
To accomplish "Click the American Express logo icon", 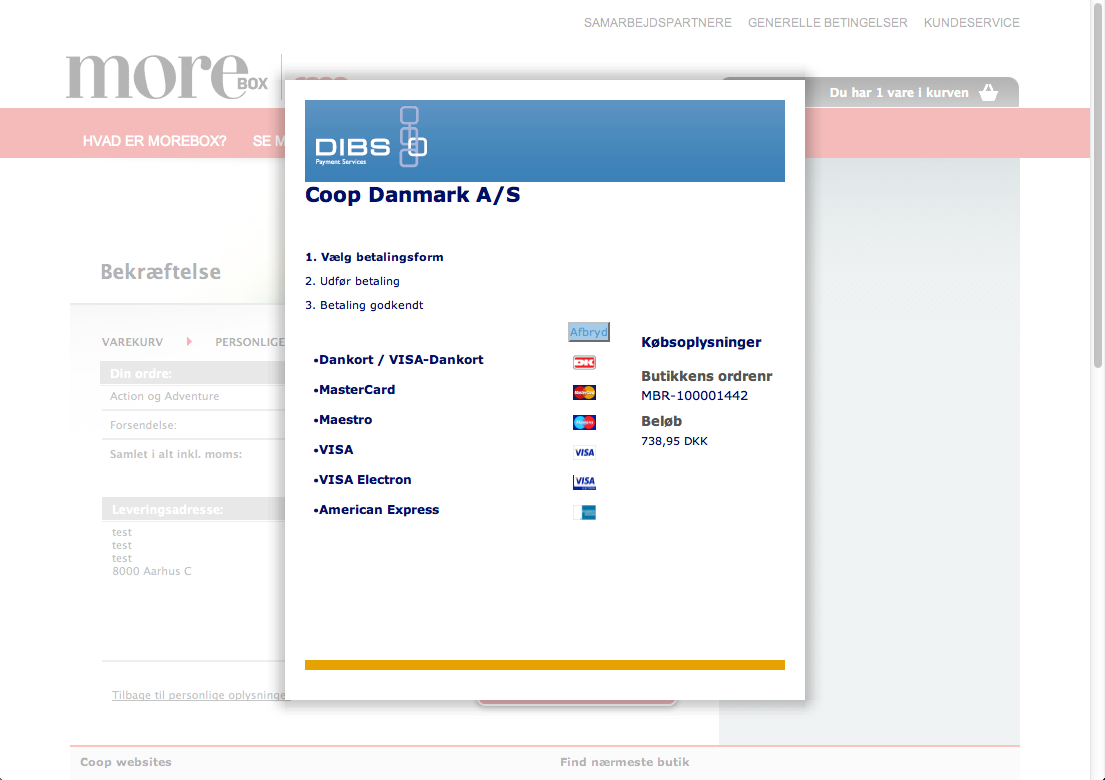I will click(584, 512).
